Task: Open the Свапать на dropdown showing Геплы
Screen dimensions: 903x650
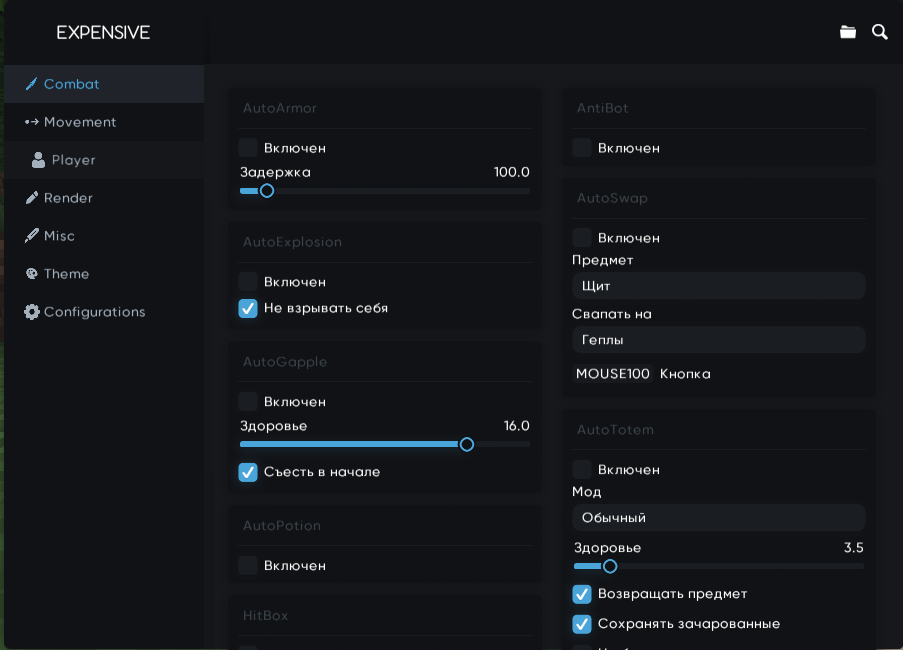Action: click(x=719, y=340)
